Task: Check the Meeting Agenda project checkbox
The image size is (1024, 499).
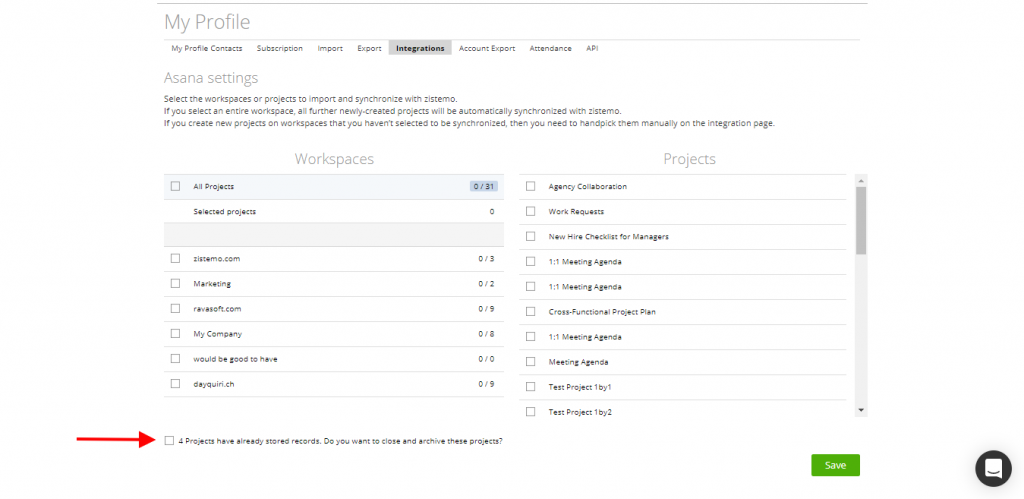Action: 530,361
